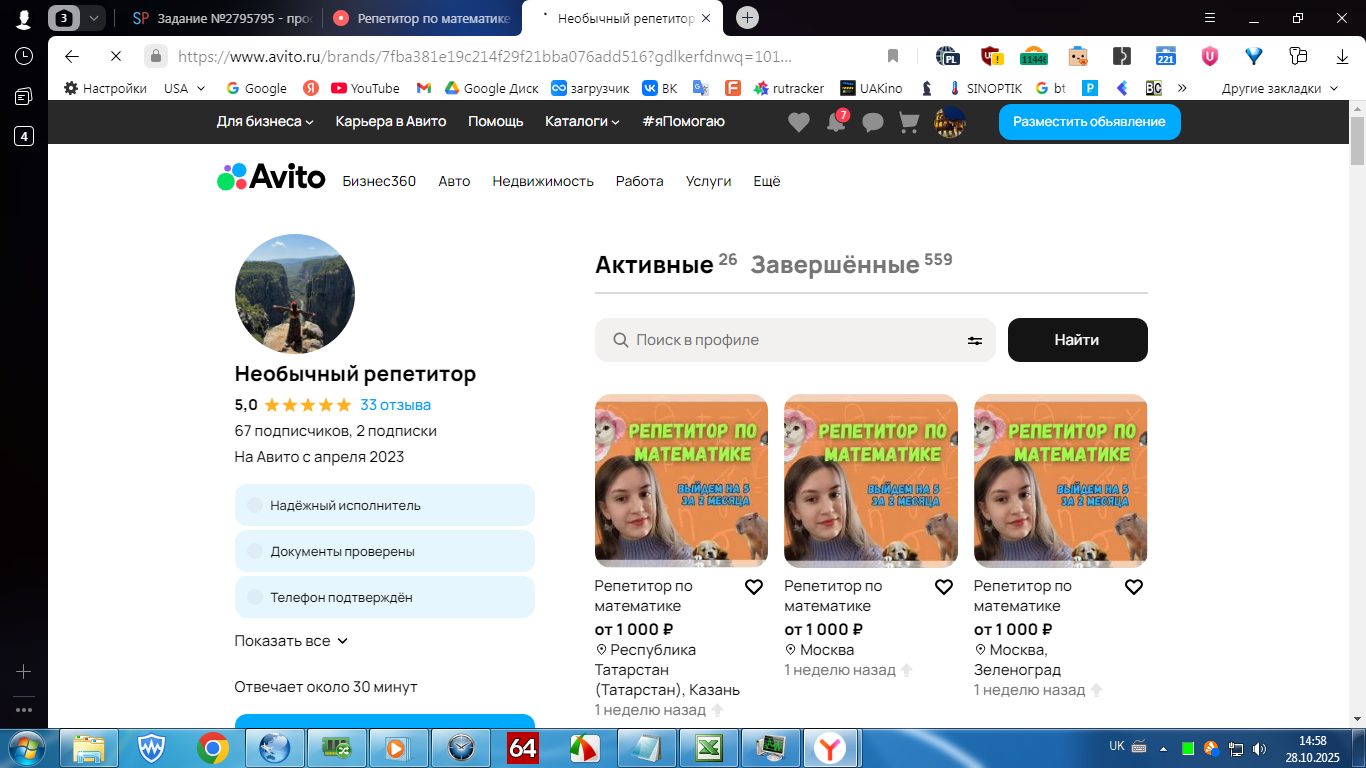Image resolution: width=1366 pixels, height=768 pixels.
Task: Open the rutracker bookmark
Action: tap(789, 88)
